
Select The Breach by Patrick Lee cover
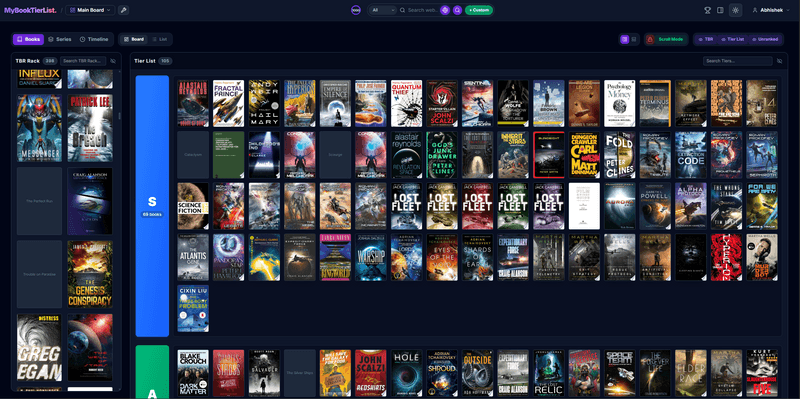(x=90, y=128)
